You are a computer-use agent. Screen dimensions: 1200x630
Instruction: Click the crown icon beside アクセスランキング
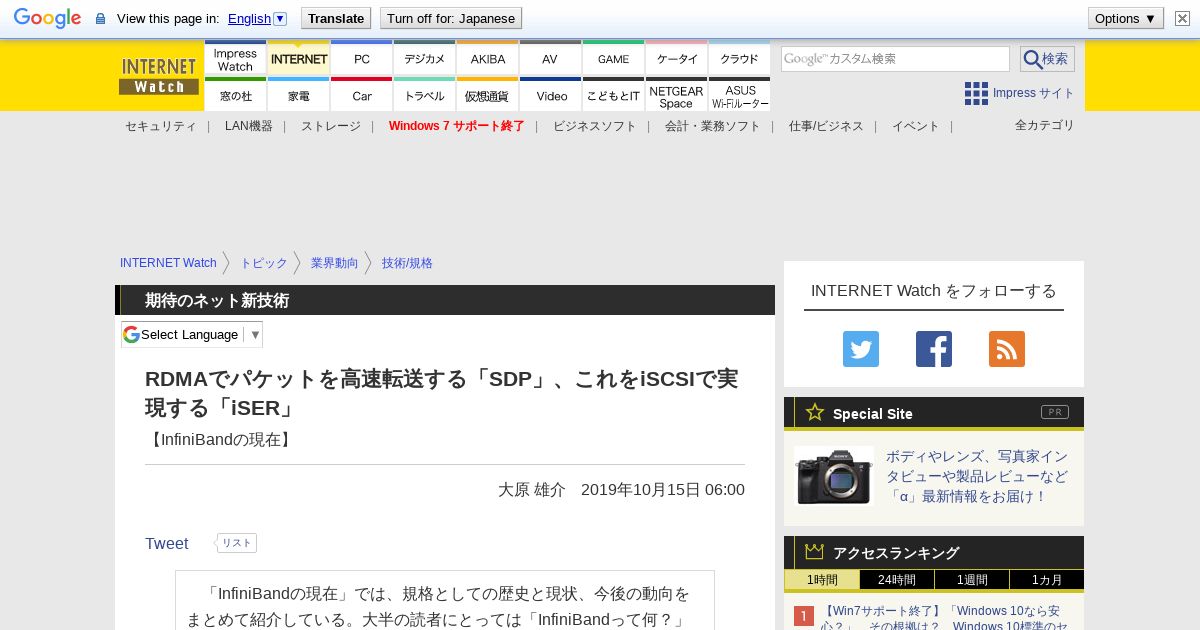click(x=814, y=551)
